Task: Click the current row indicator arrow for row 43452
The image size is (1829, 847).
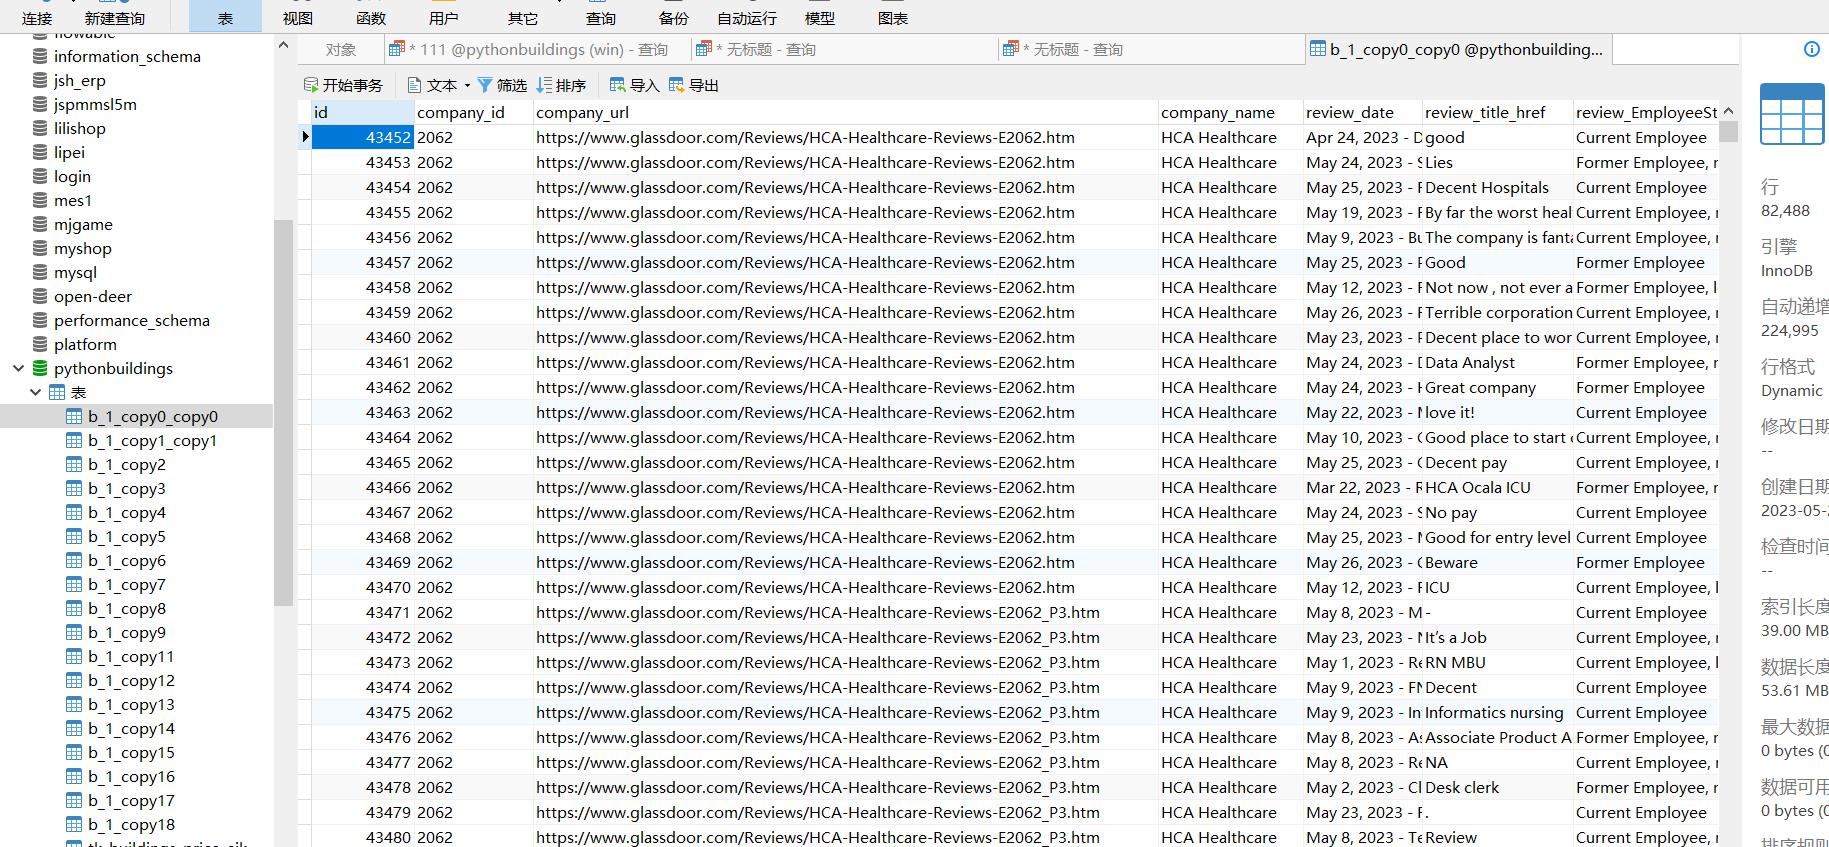Action: point(305,137)
